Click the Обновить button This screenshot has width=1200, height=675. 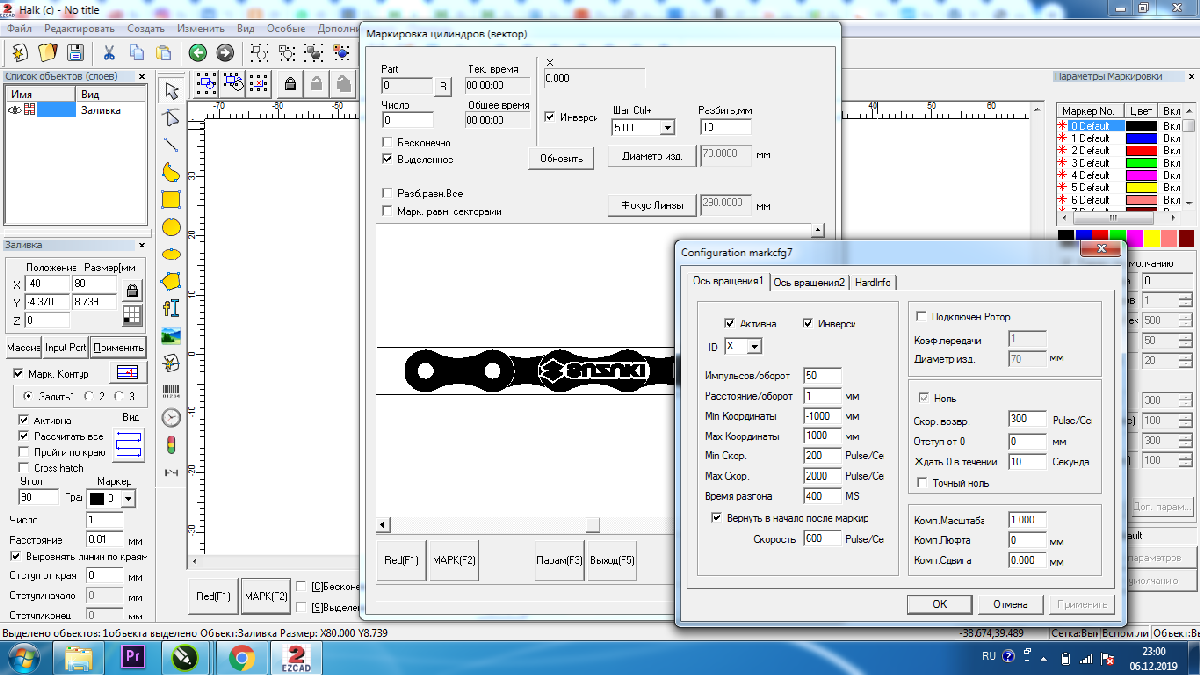coord(561,158)
